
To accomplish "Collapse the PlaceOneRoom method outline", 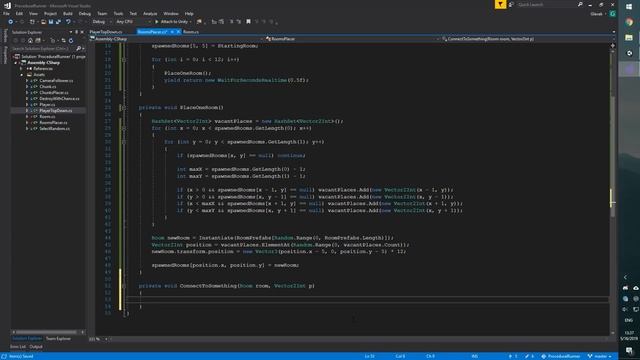I will pos(124,108).
